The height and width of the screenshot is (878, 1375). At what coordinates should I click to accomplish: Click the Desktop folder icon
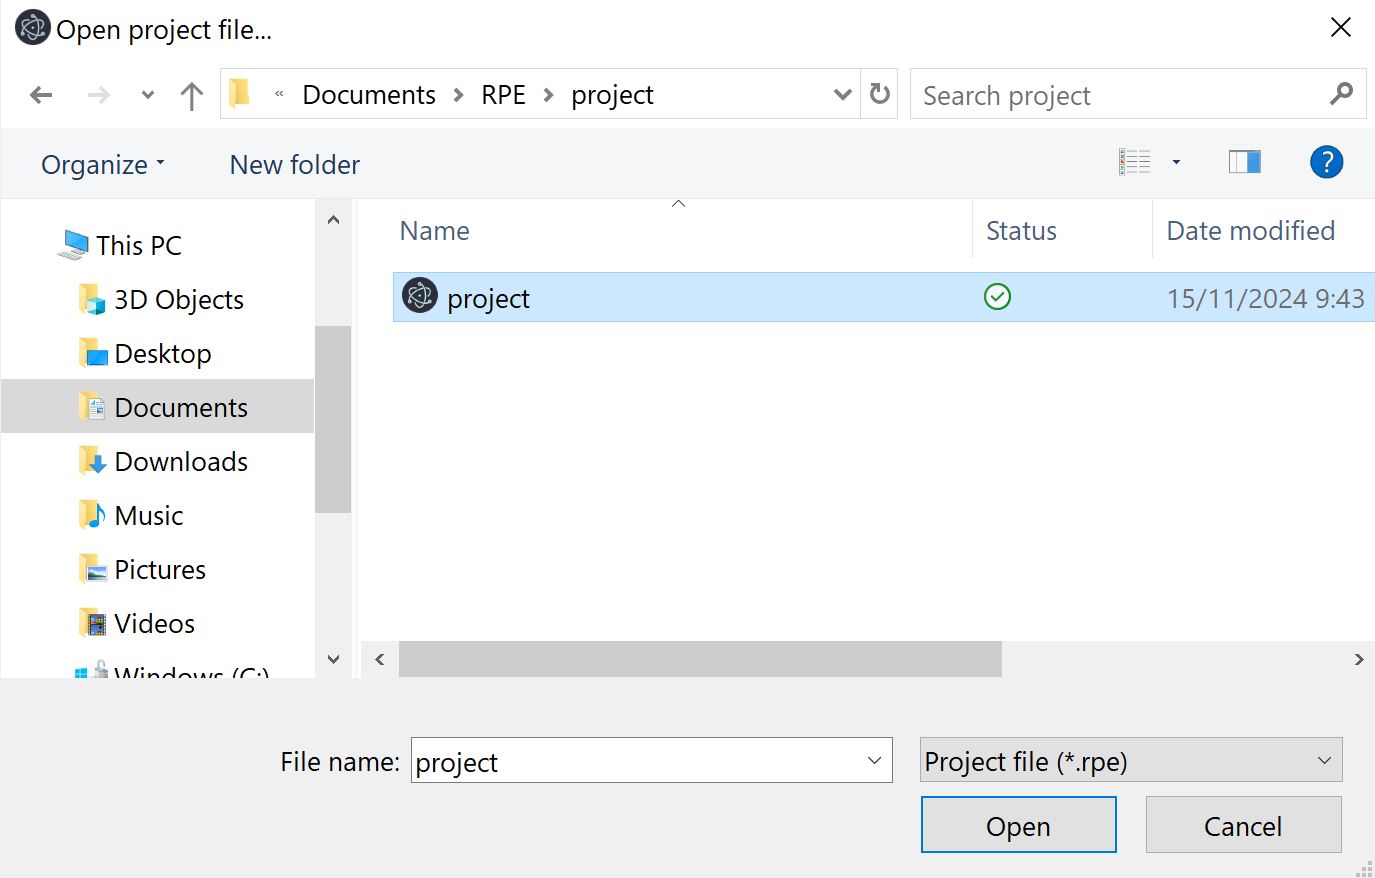92,353
